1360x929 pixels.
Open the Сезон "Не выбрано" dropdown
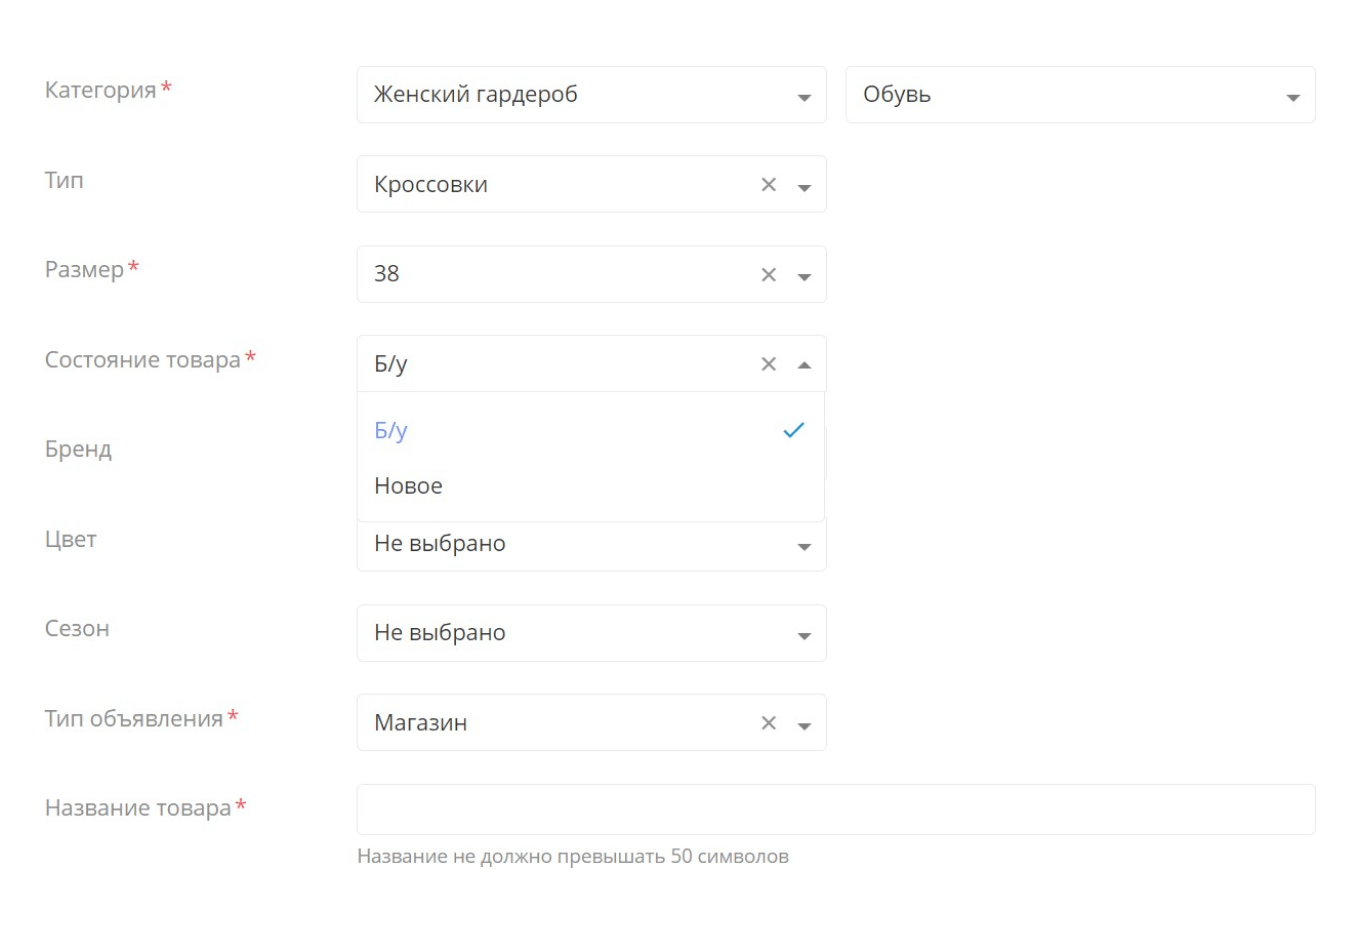pyautogui.click(x=591, y=633)
